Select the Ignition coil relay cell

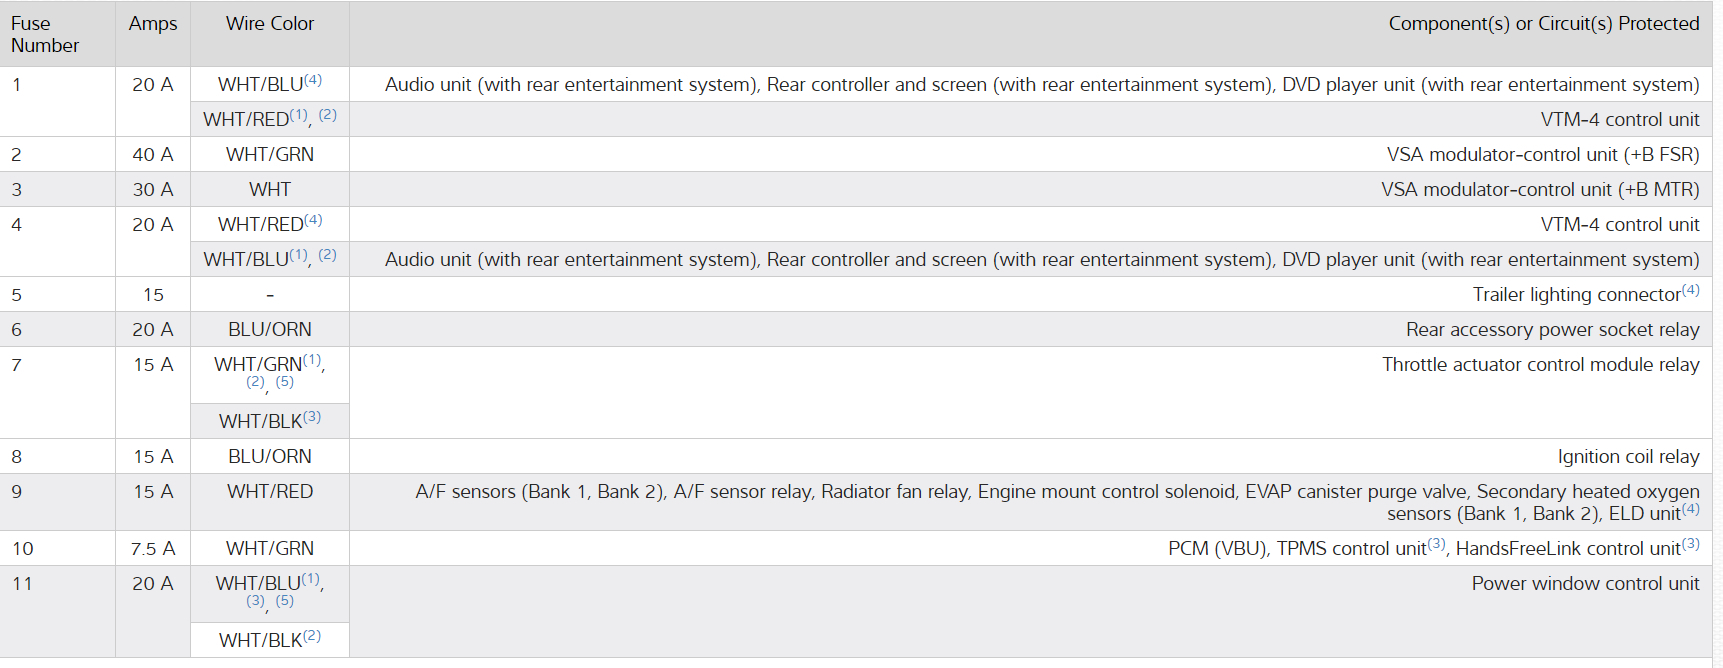tap(1628, 457)
